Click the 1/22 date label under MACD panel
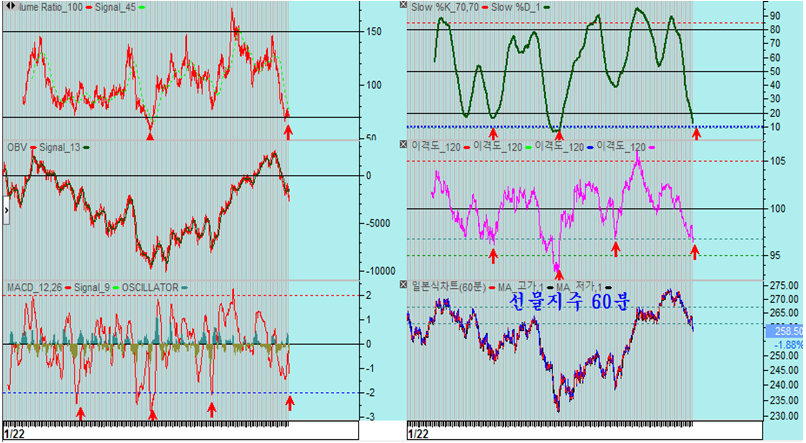 tap(14, 434)
